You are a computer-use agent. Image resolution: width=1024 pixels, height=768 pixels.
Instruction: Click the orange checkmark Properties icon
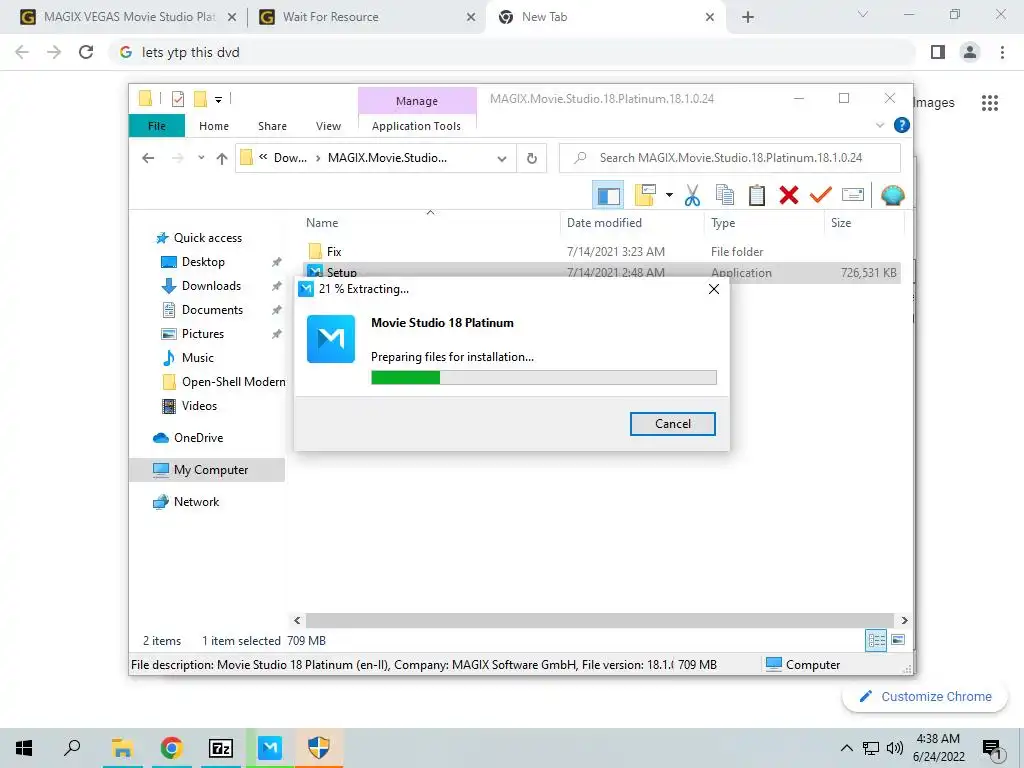pos(820,195)
